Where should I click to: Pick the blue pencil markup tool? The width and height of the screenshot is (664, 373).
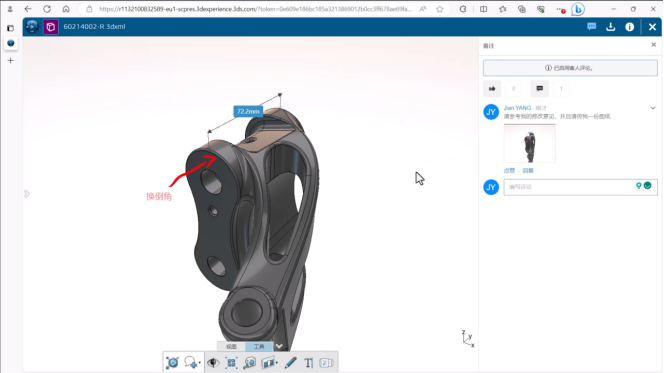tap(290, 363)
